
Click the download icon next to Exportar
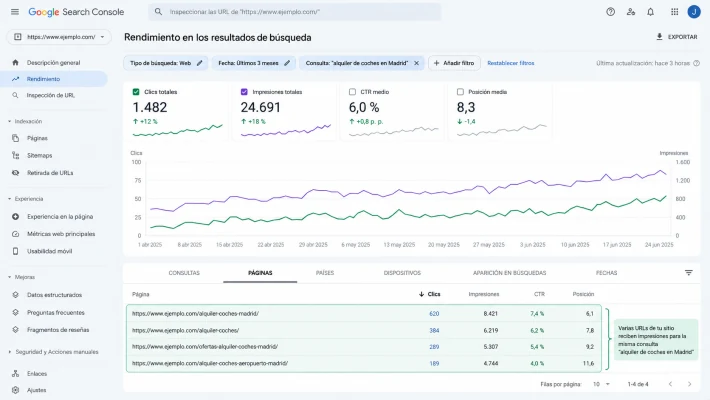coord(659,37)
